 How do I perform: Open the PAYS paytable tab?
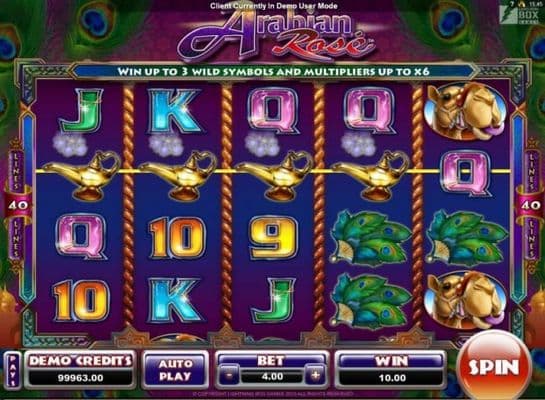[13, 370]
